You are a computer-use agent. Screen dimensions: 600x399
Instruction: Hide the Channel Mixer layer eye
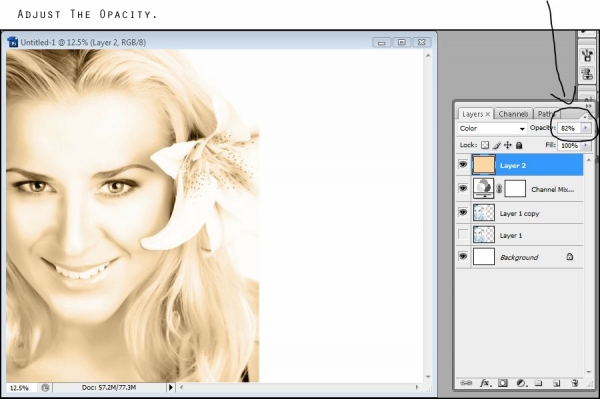pos(463,188)
